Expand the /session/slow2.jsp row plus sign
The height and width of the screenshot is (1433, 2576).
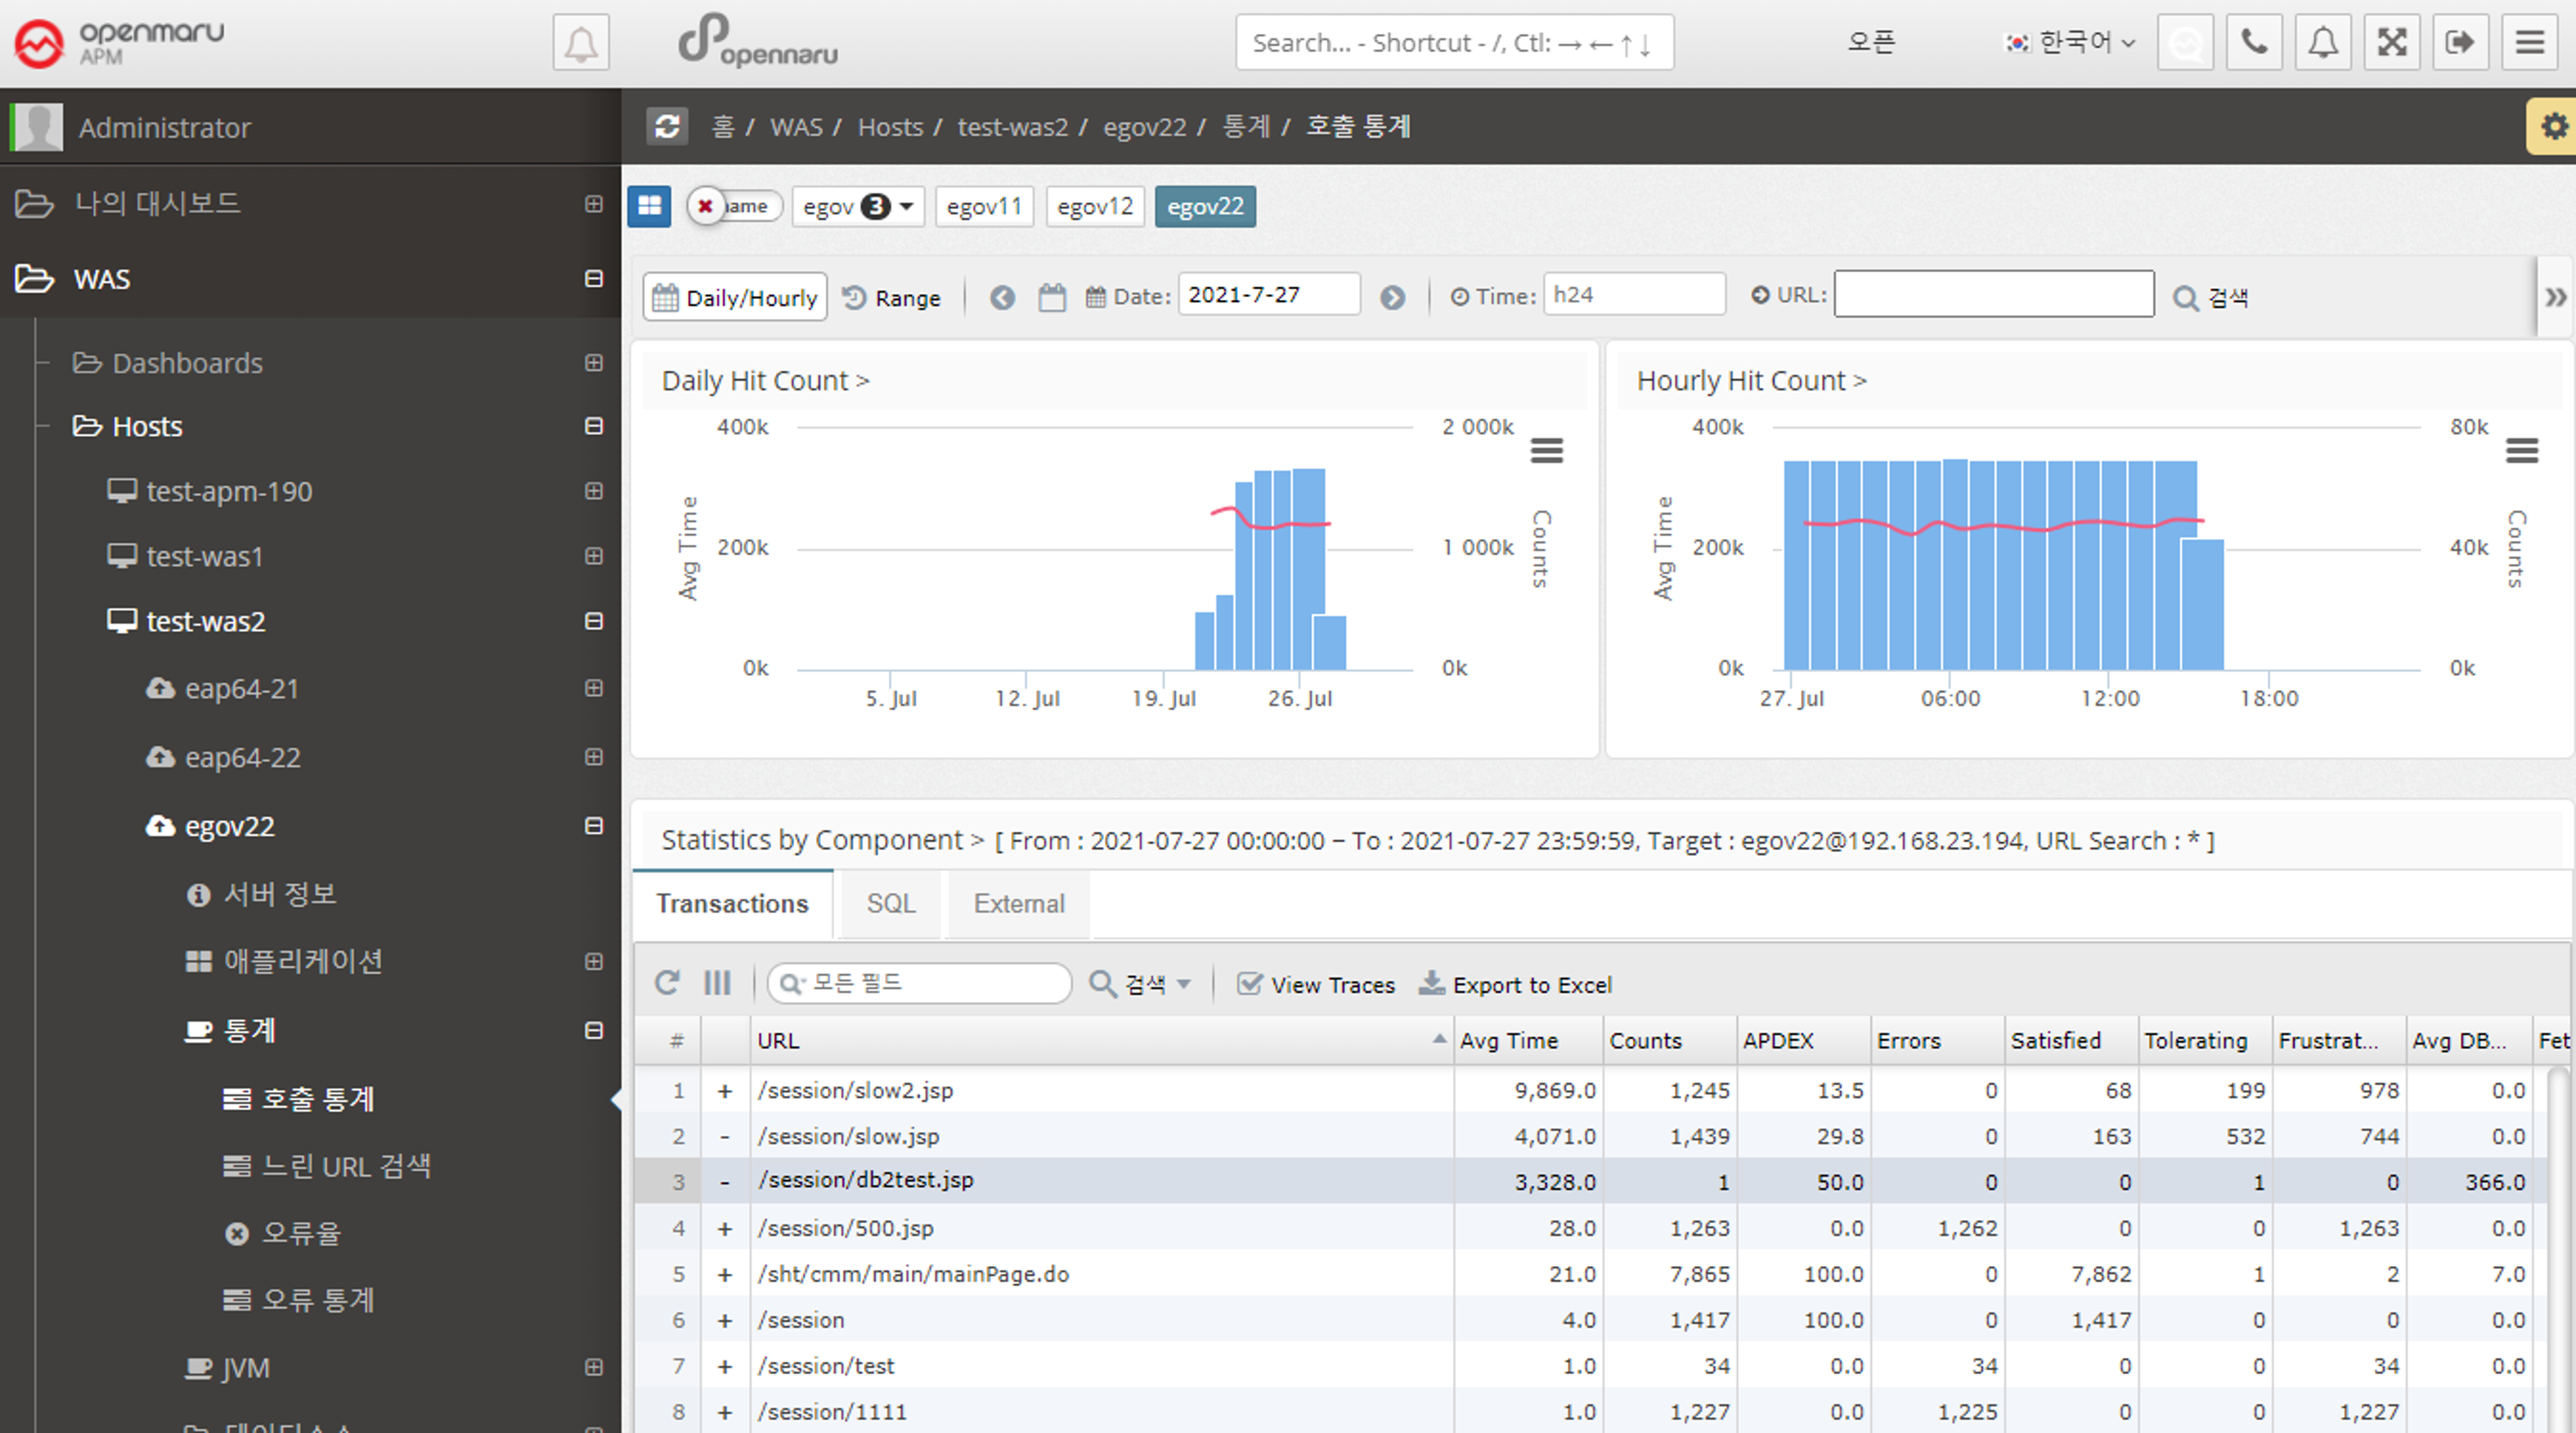point(725,1091)
